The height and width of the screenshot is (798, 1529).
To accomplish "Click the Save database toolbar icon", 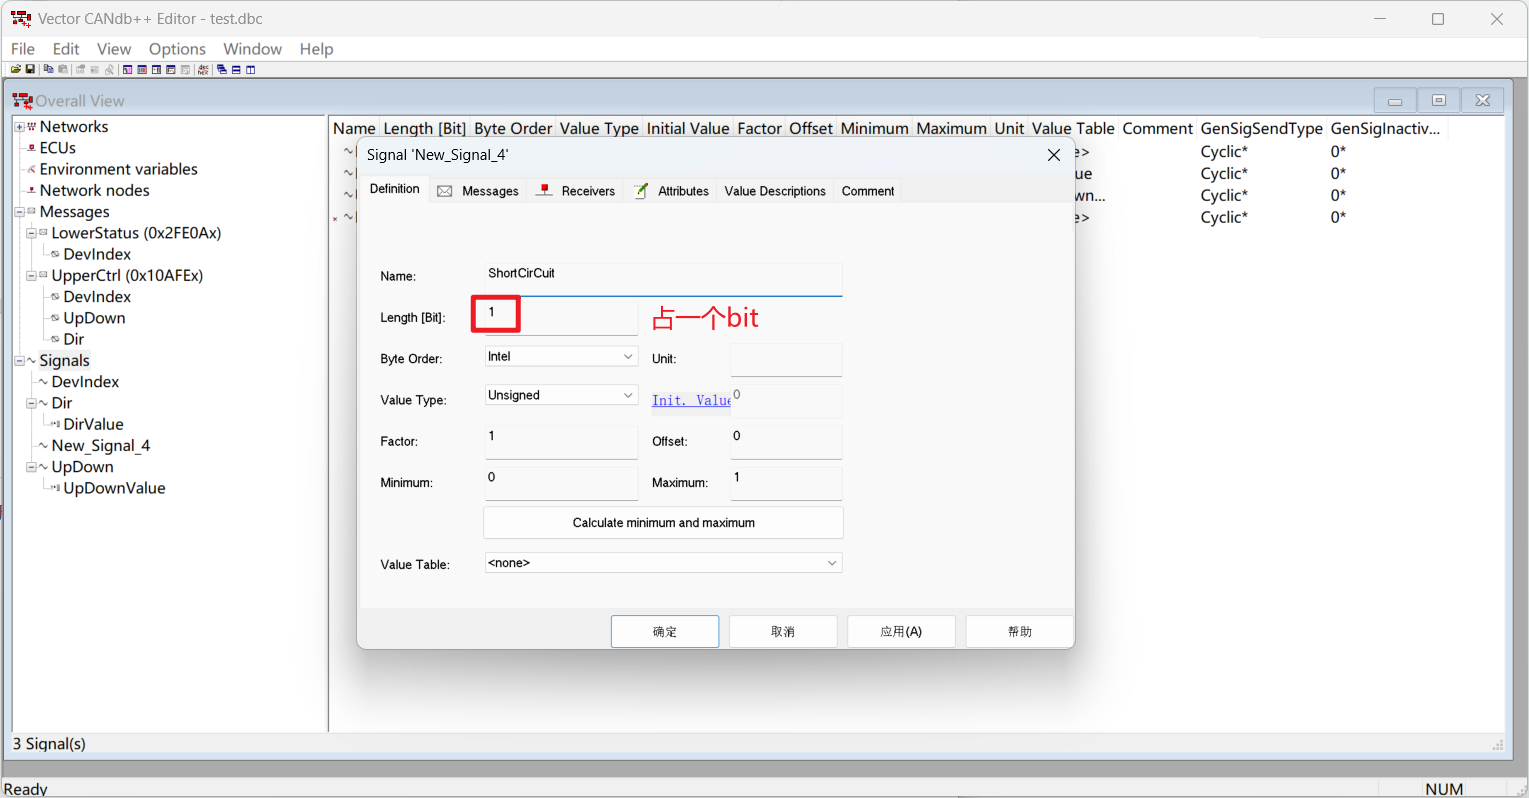I will pos(30,70).
